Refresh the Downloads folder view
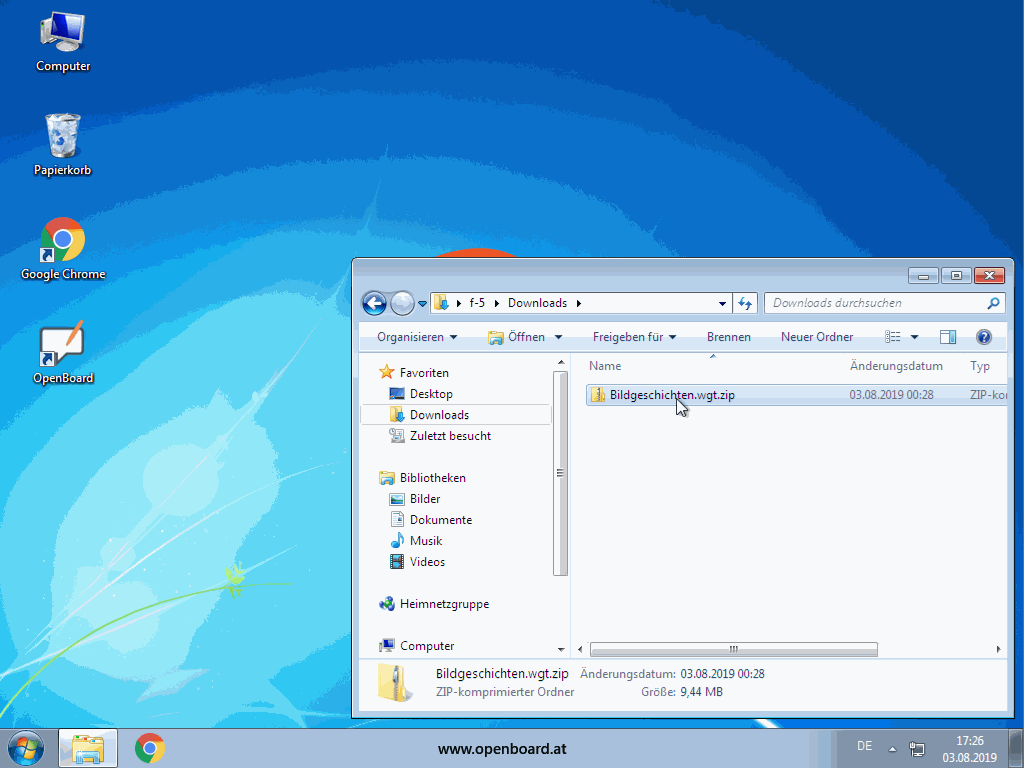Viewport: 1024px width, 768px height. [744, 303]
